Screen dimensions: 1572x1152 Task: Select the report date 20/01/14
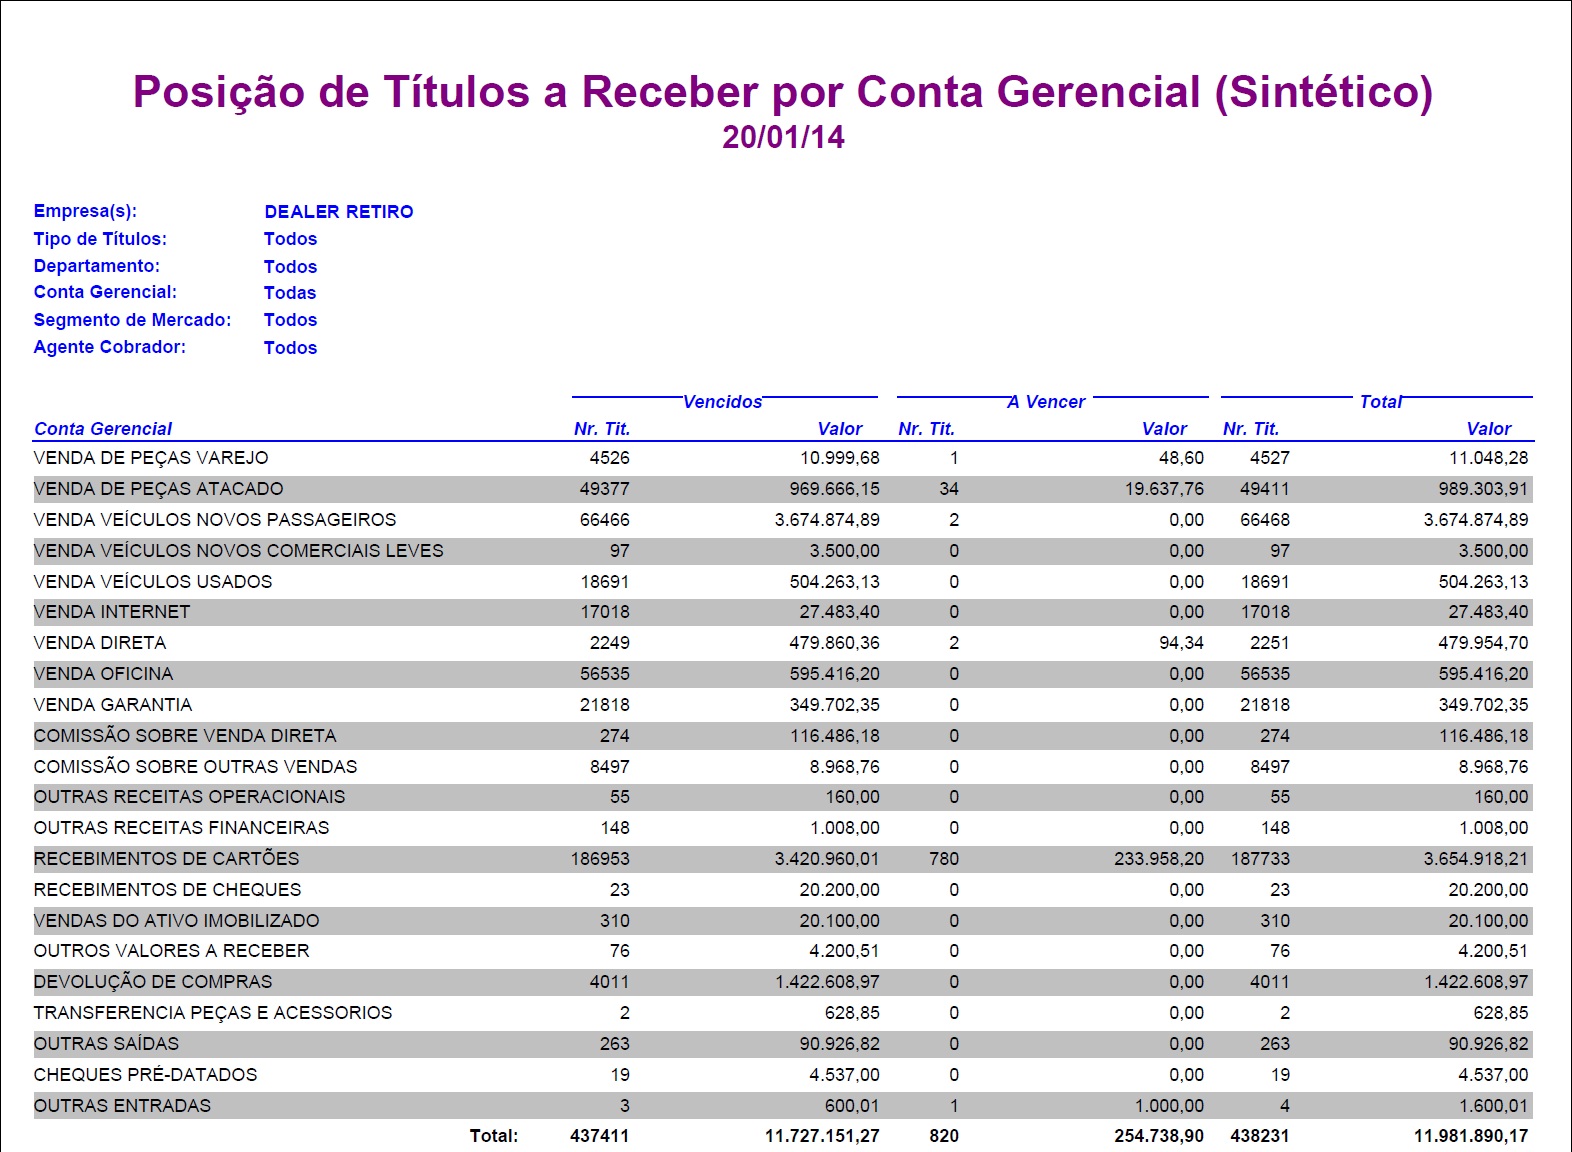click(x=783, y=137)
